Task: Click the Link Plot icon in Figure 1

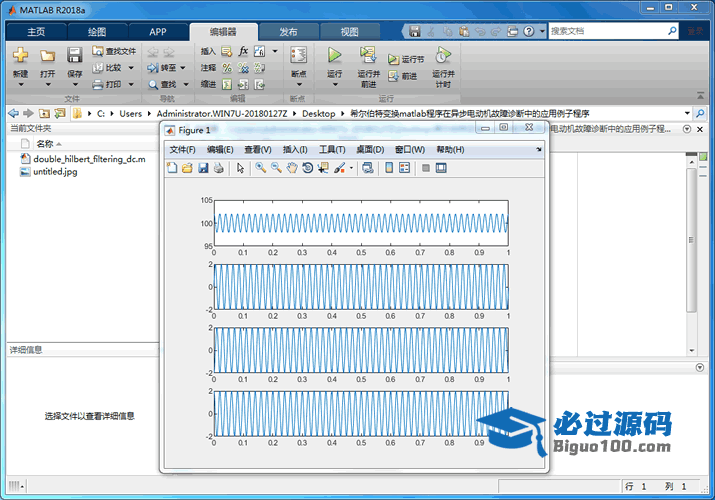Action: coord(368,168)
